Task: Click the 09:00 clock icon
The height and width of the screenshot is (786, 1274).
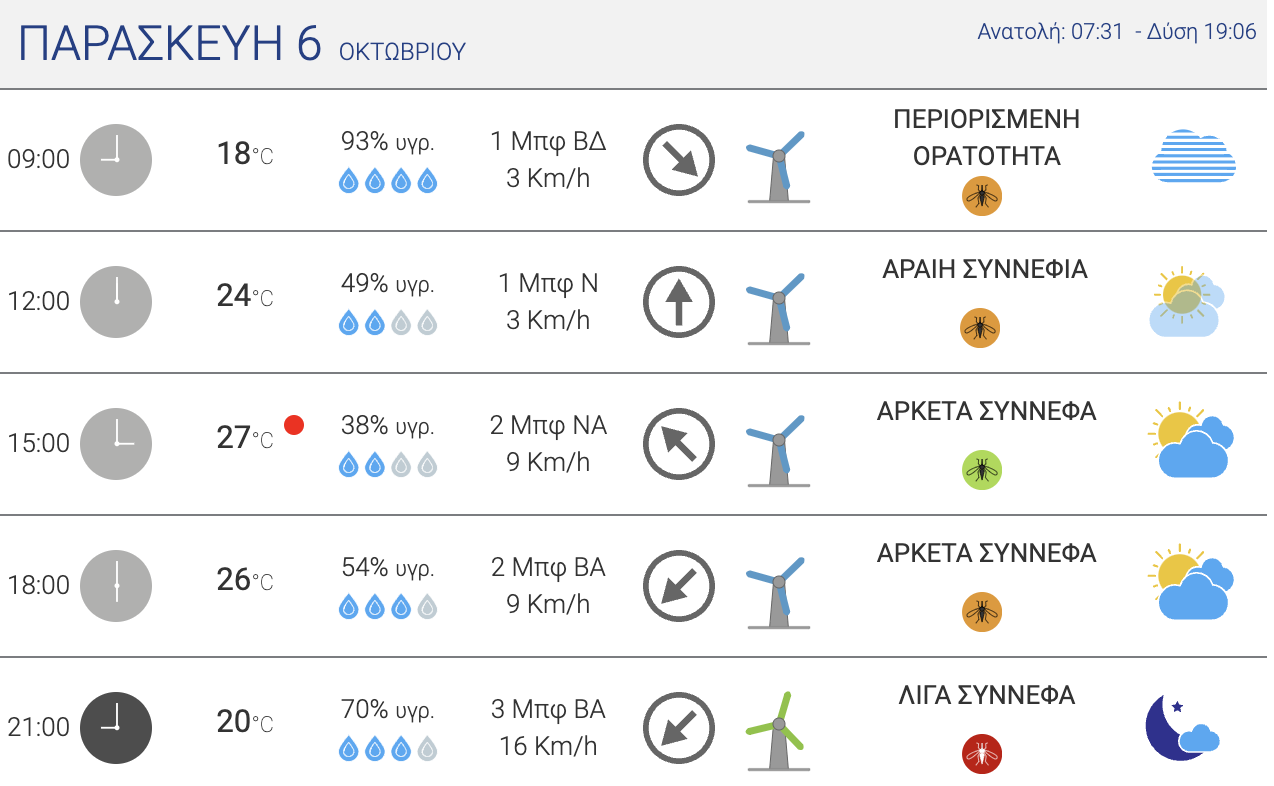Action: (116, 160)
